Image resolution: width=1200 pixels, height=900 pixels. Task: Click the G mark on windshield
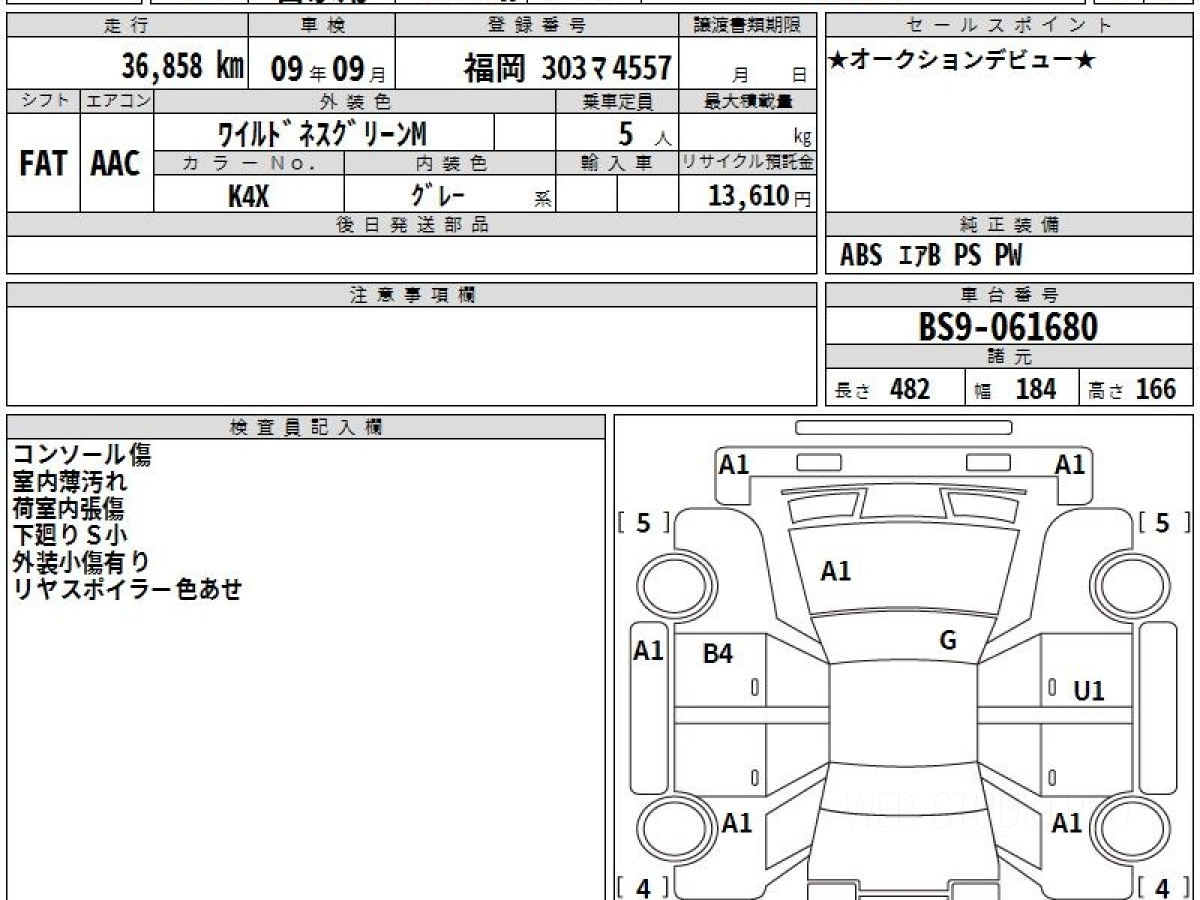[948, 641]
